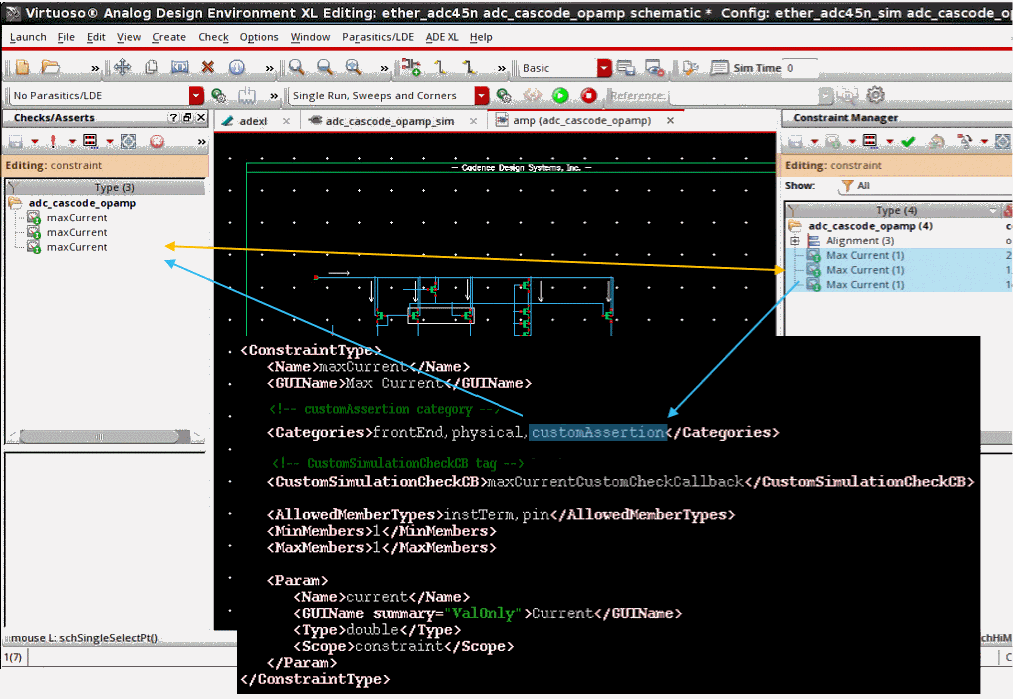This screenshot has height=699, width=1013.
Task: Open the Basic workspace dropdown
Action: [604, 68]
